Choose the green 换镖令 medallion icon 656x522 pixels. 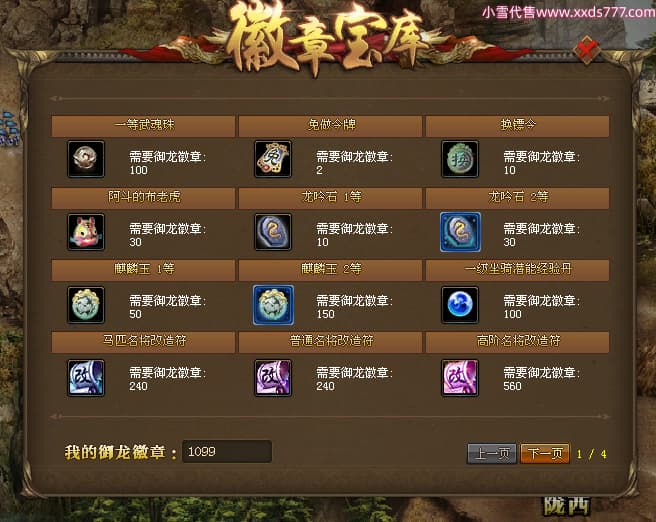click(460, 159)
